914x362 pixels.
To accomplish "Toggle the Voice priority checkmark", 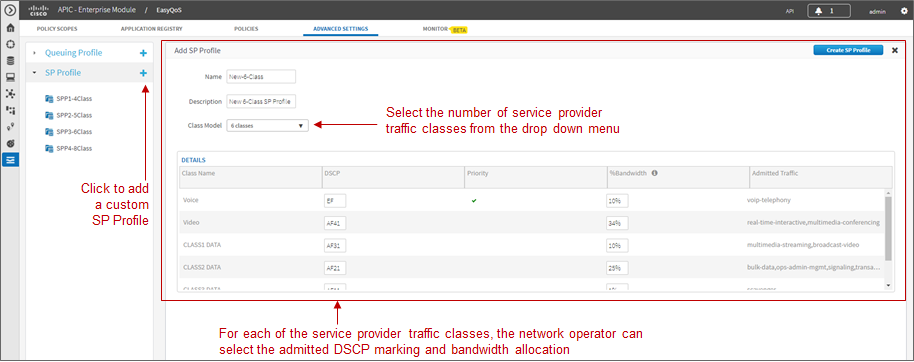I will click(x=474, y=201).
